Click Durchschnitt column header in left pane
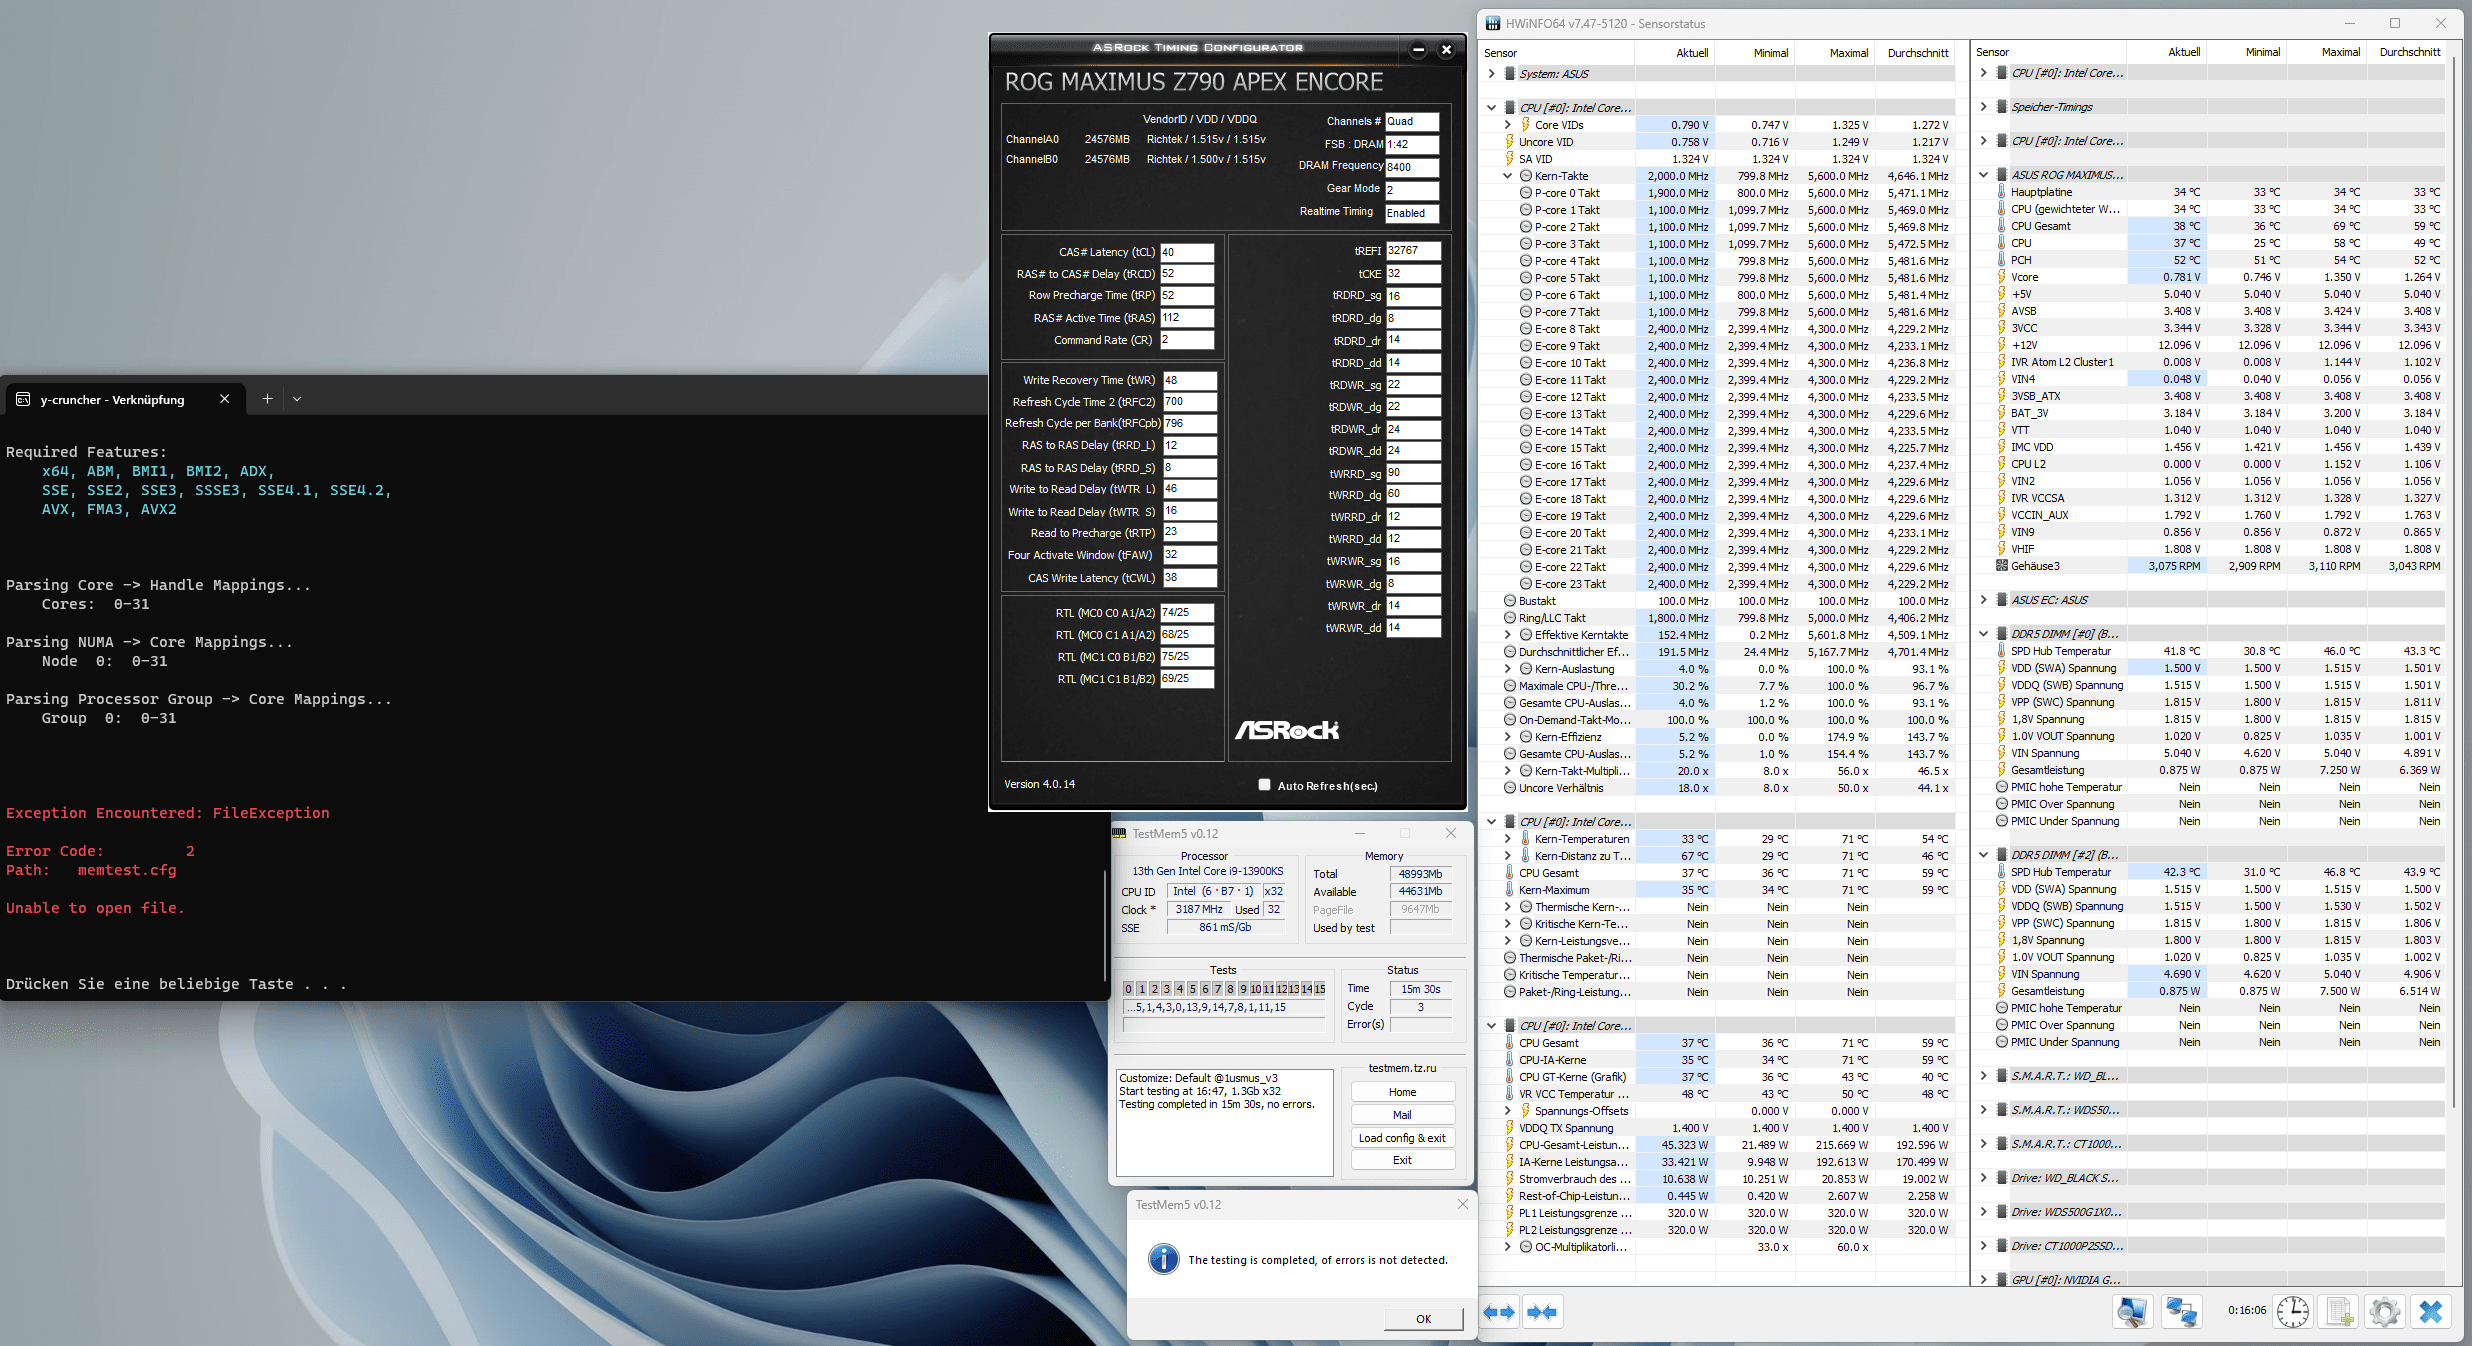 coord(1917,53)
